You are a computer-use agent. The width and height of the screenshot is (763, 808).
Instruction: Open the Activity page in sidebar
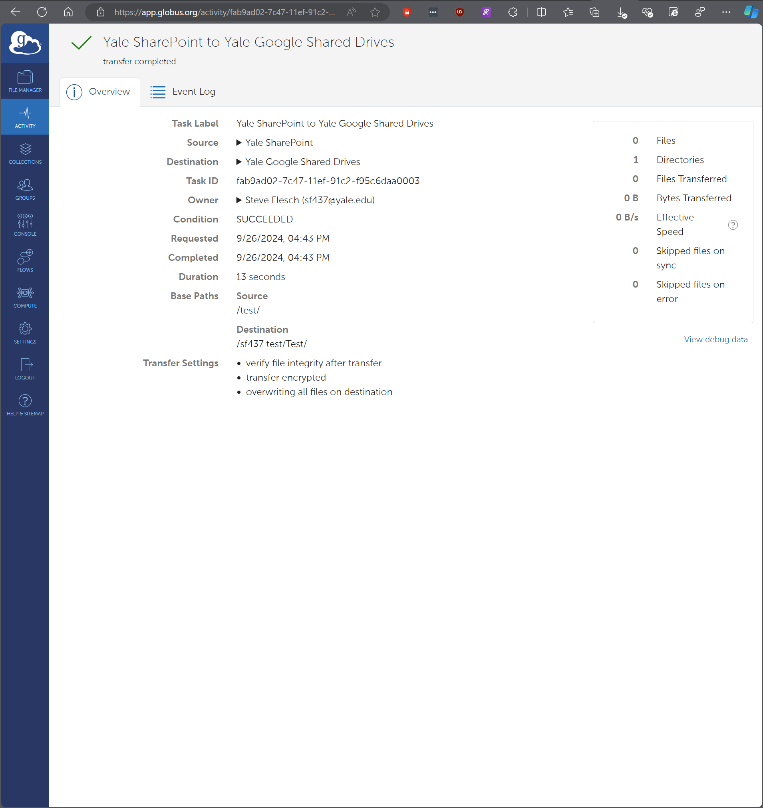point(24,117)
